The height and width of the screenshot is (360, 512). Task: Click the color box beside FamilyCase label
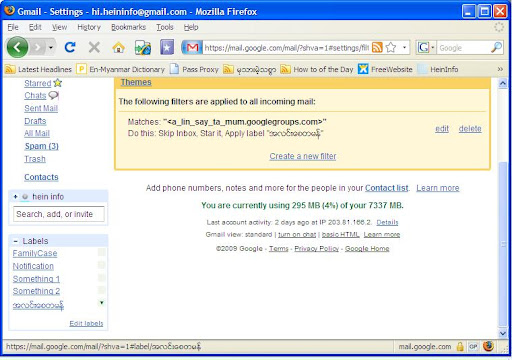click(x=102, y=252)
